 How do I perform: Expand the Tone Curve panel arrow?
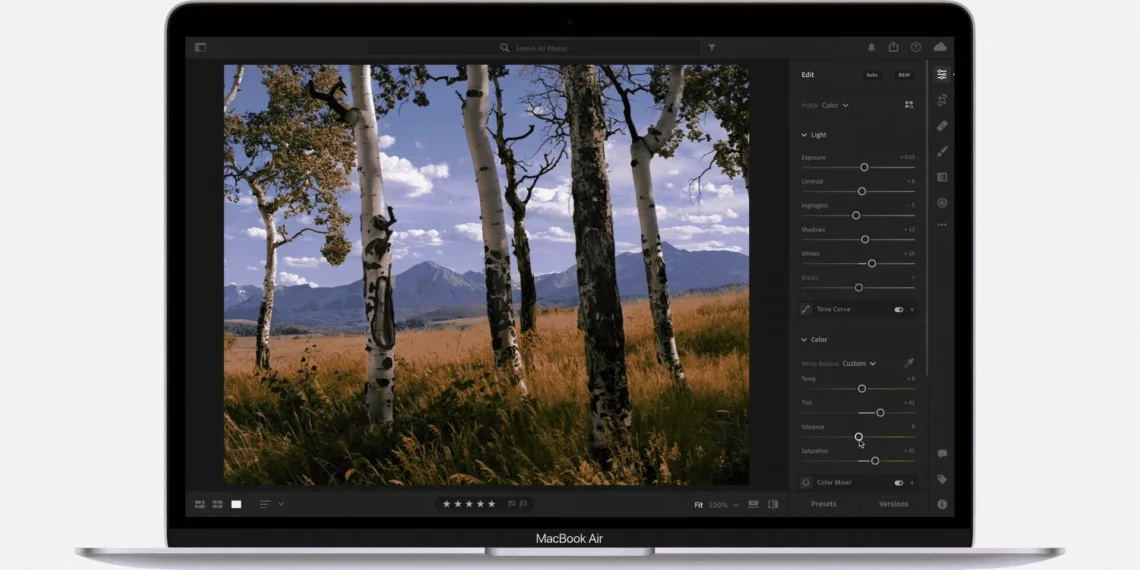912,309
